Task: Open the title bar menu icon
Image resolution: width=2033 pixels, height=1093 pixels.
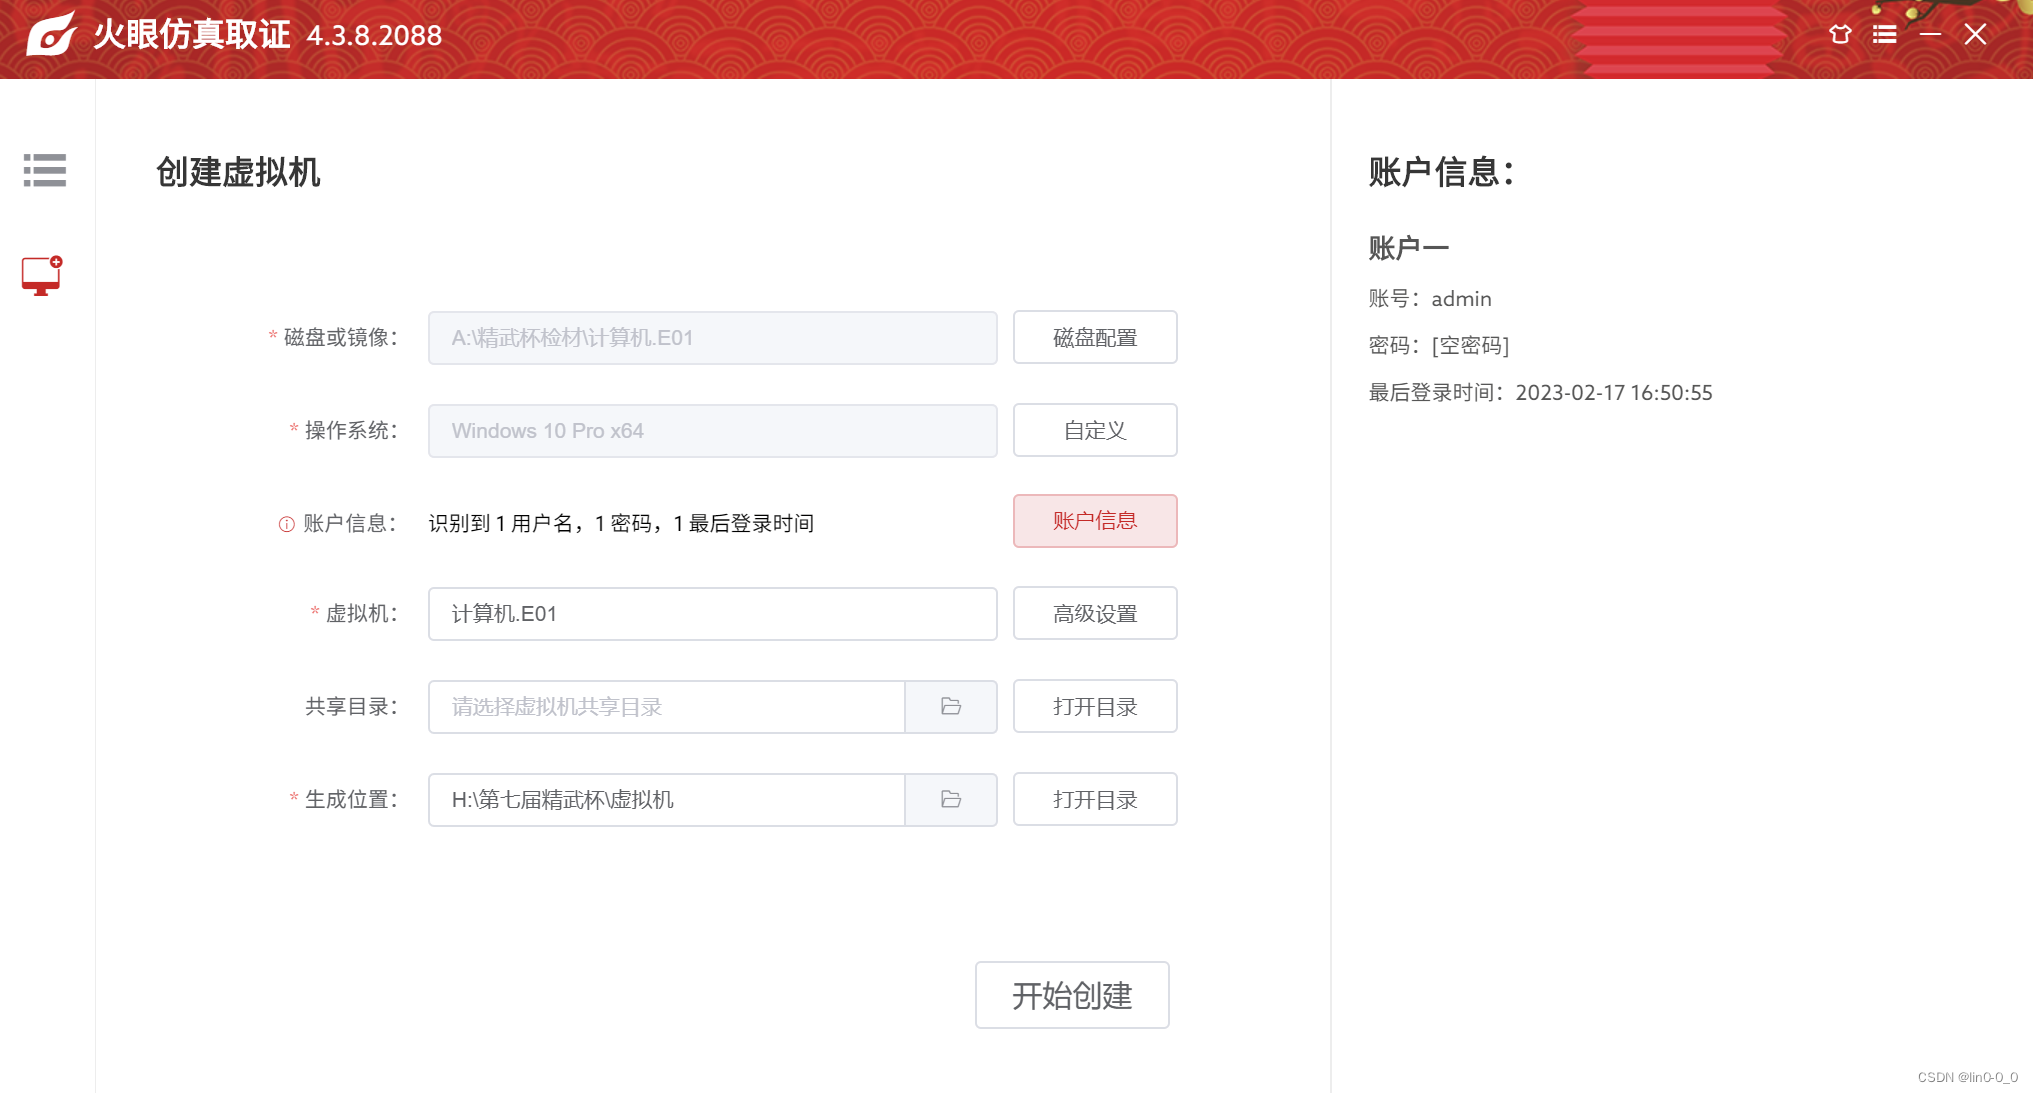Action: click(x=1885, y=34)
